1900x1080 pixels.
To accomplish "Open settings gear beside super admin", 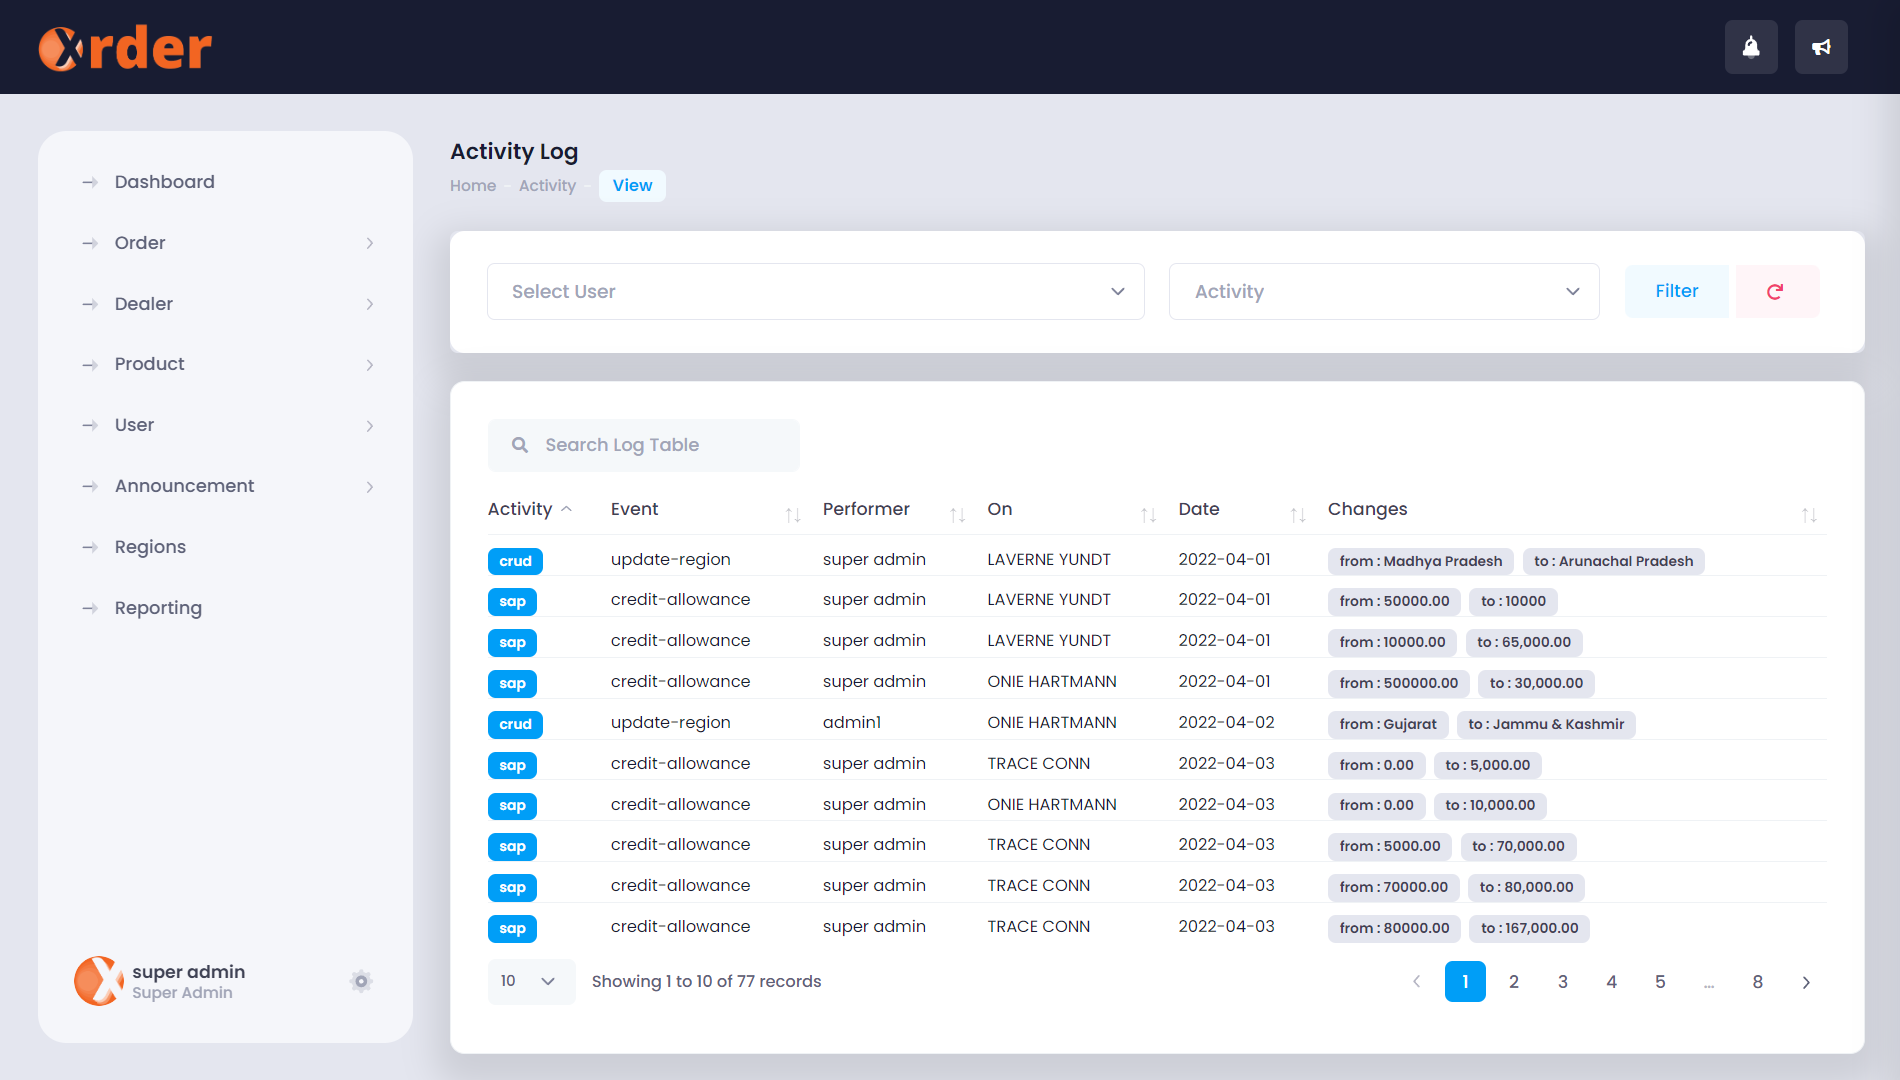I will point(361,981).
